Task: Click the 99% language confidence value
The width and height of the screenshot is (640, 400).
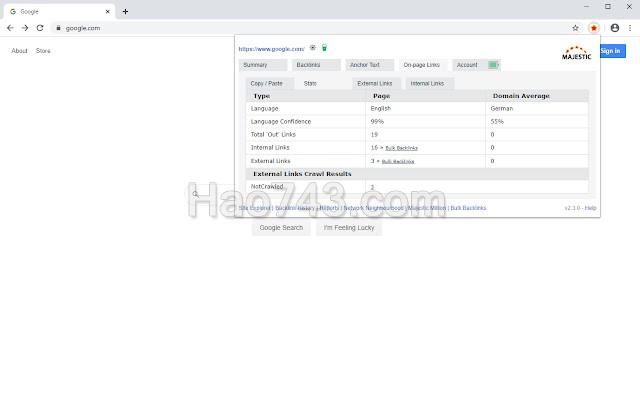Action: point(377,122)
